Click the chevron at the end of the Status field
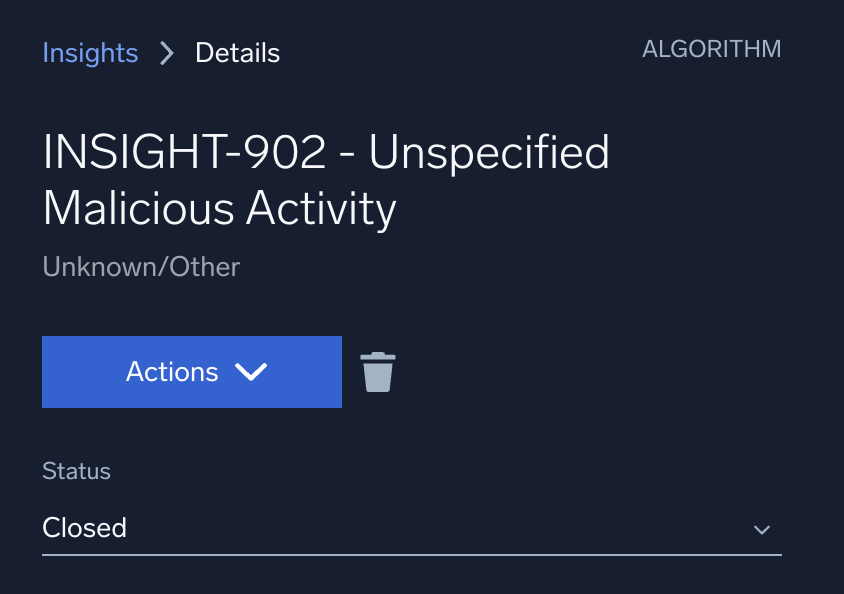The width and height of the screenshot is (844, 594). 761,530
